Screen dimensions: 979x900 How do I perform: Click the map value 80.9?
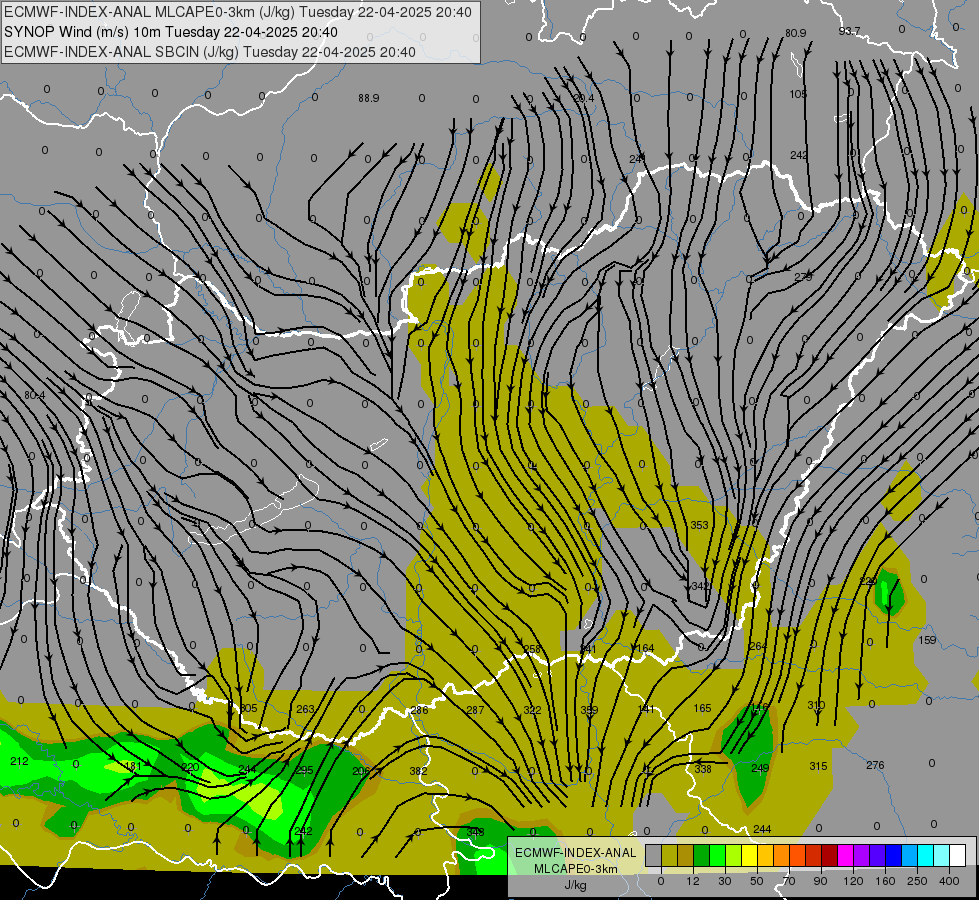click(x=795, y=33)
